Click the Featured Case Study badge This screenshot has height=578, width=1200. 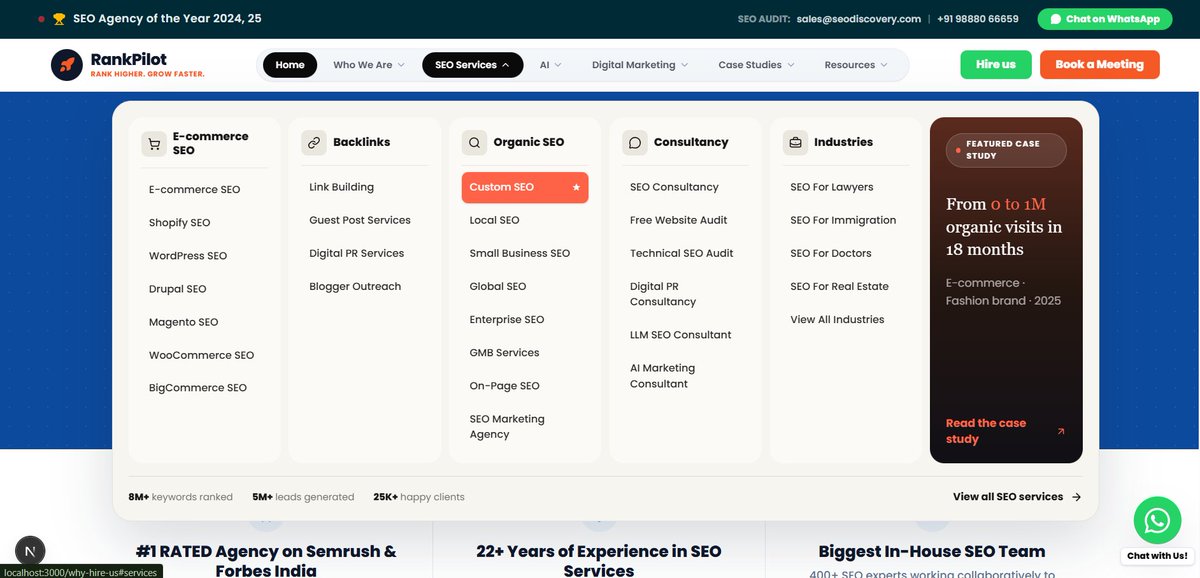(x=1006, y=150)
